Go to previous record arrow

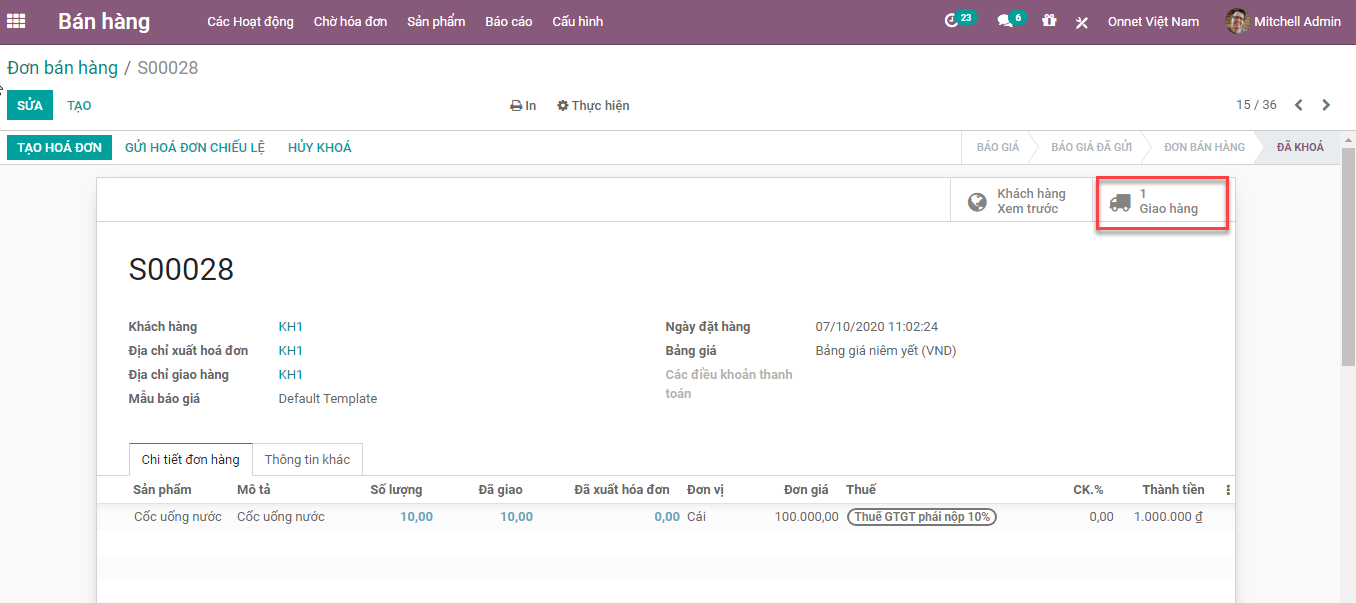pos(1299,105)
